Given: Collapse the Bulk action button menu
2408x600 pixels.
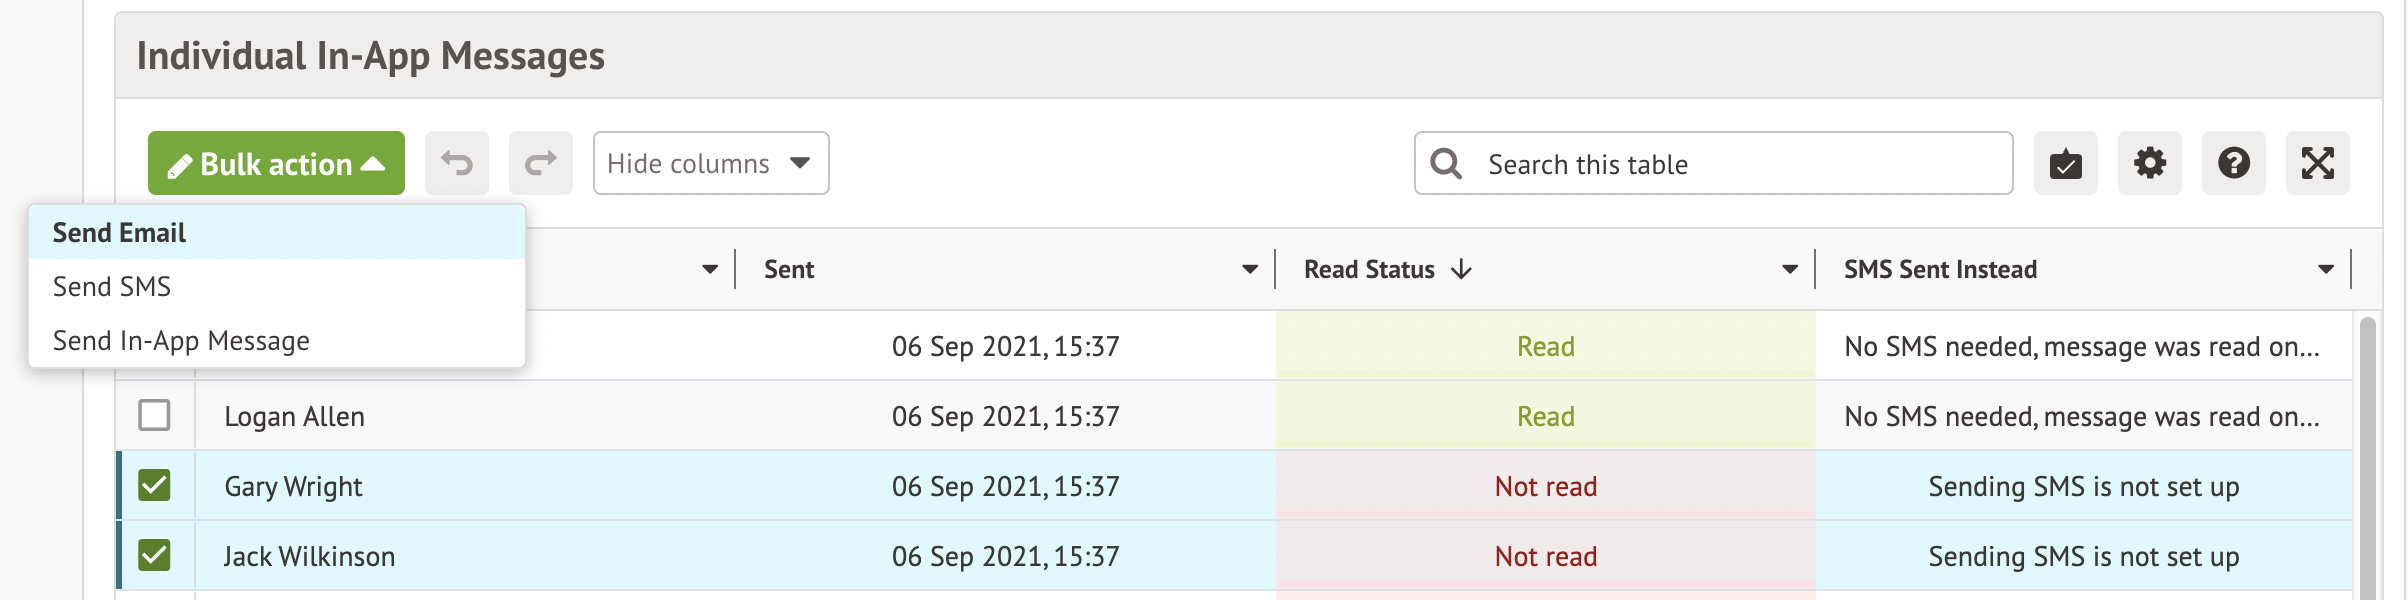Looking at the screenshot, I should tap(276, 163).
